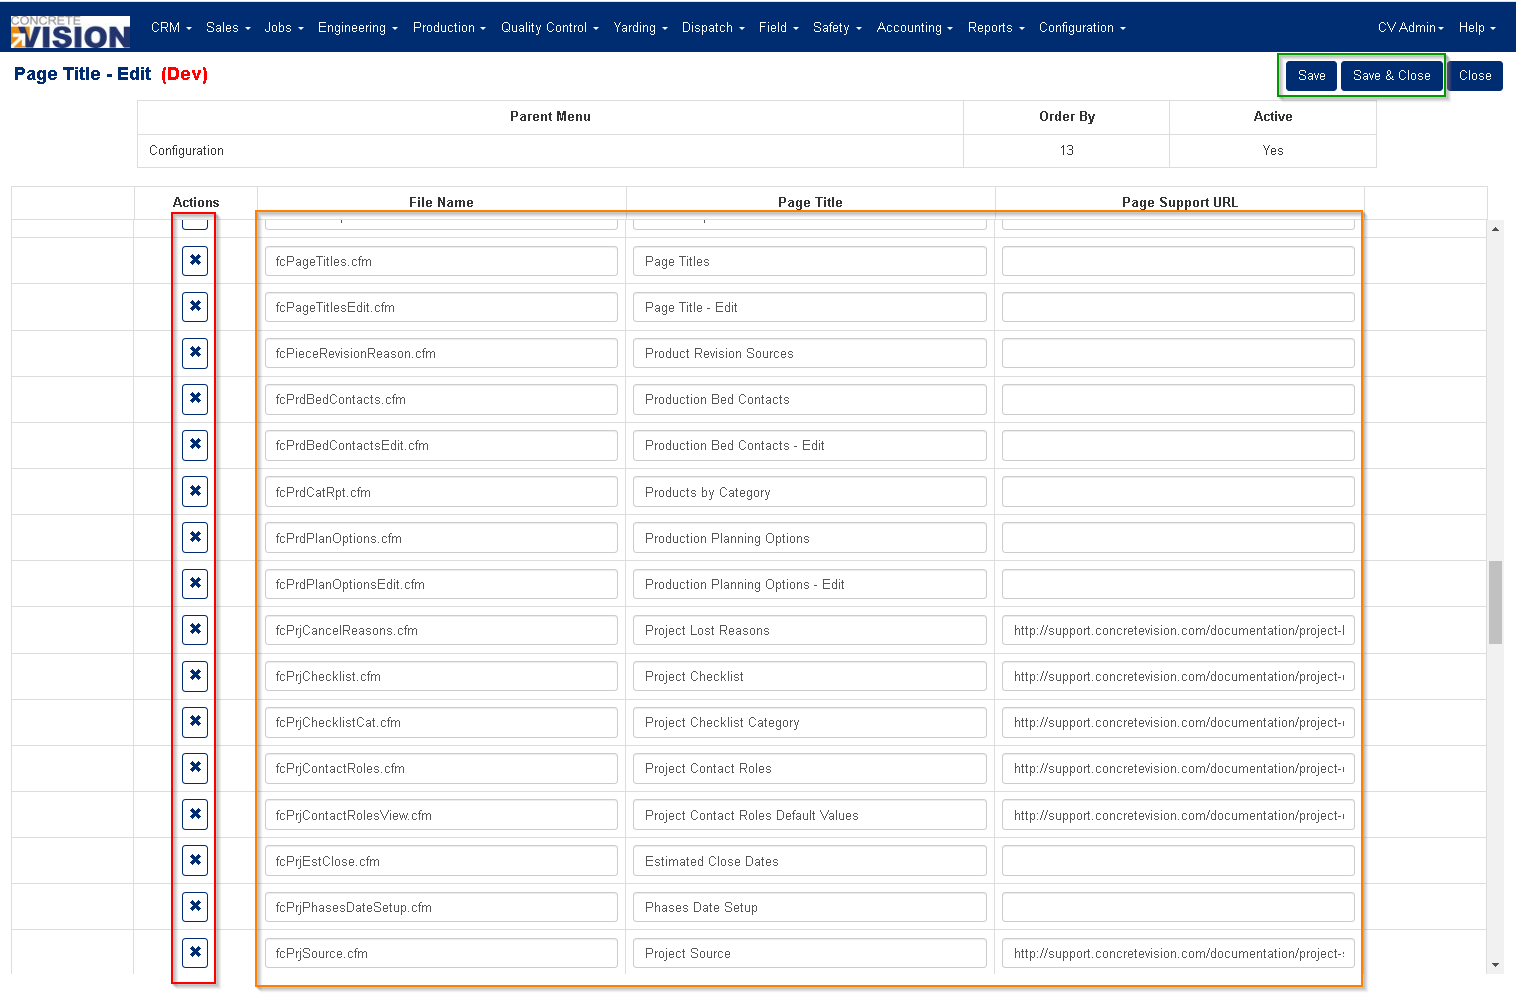Edit the Product Revision Sources title field
The width and height of the screenshot is (1516, 995).
click(810, 353)
